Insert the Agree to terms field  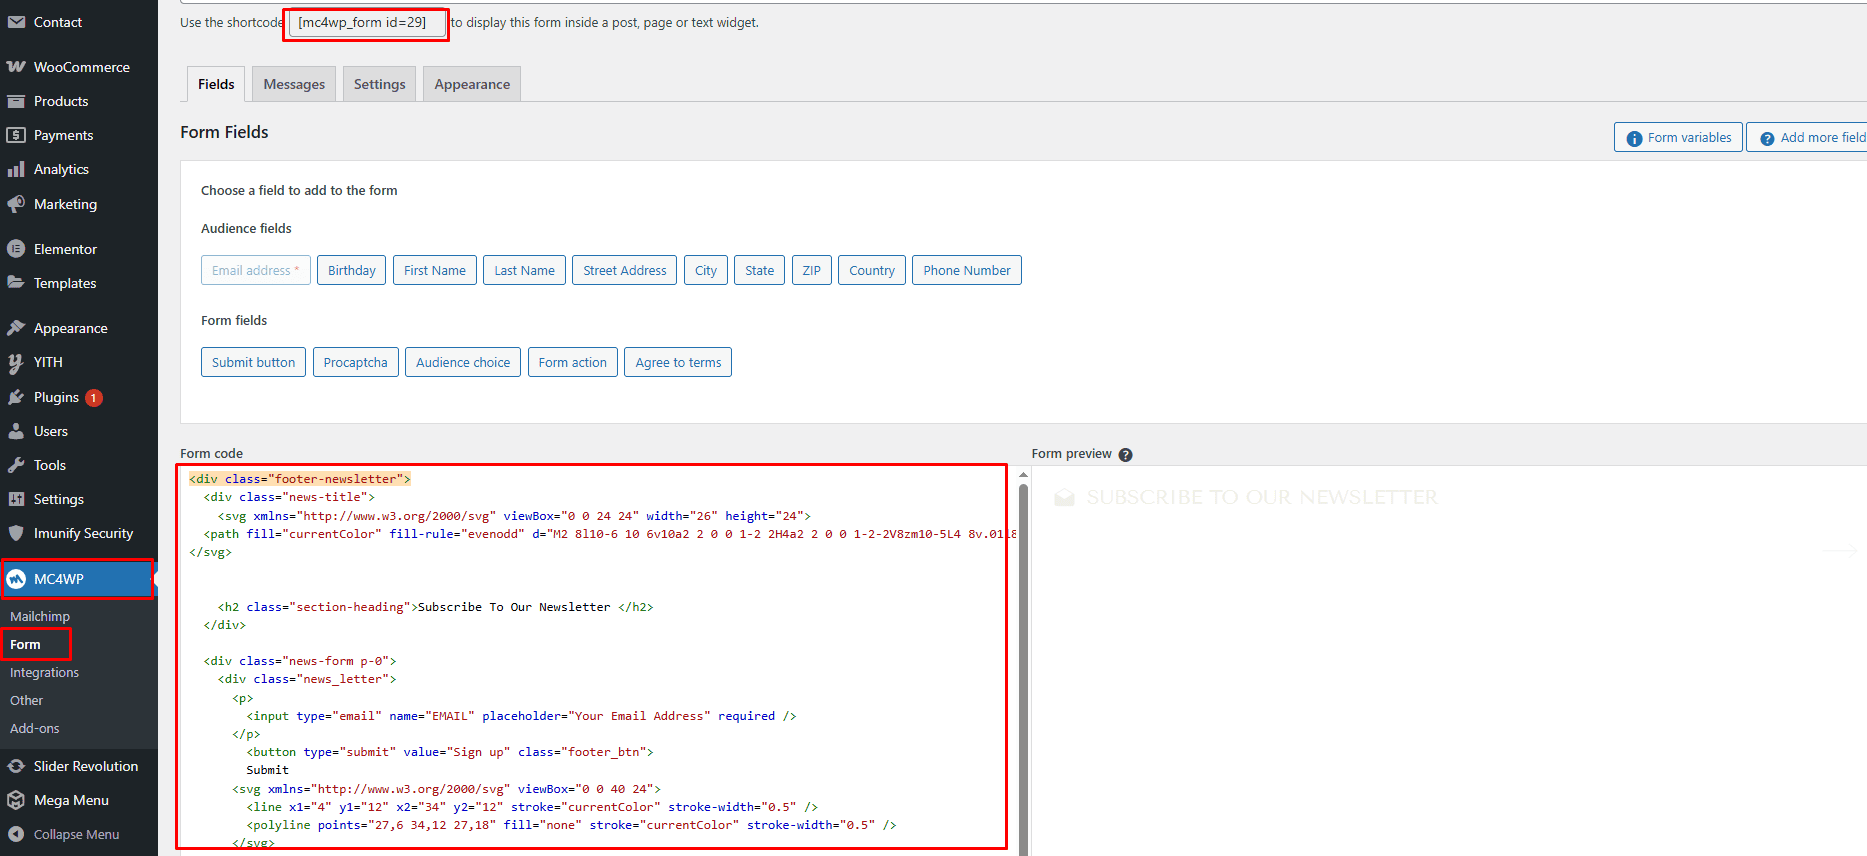tap(678, 362)
